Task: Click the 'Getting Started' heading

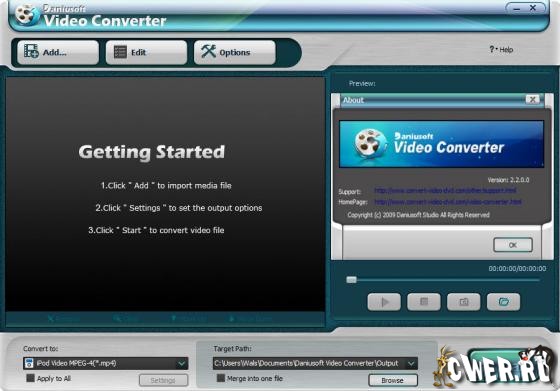Action: click(x=152, y=152)
